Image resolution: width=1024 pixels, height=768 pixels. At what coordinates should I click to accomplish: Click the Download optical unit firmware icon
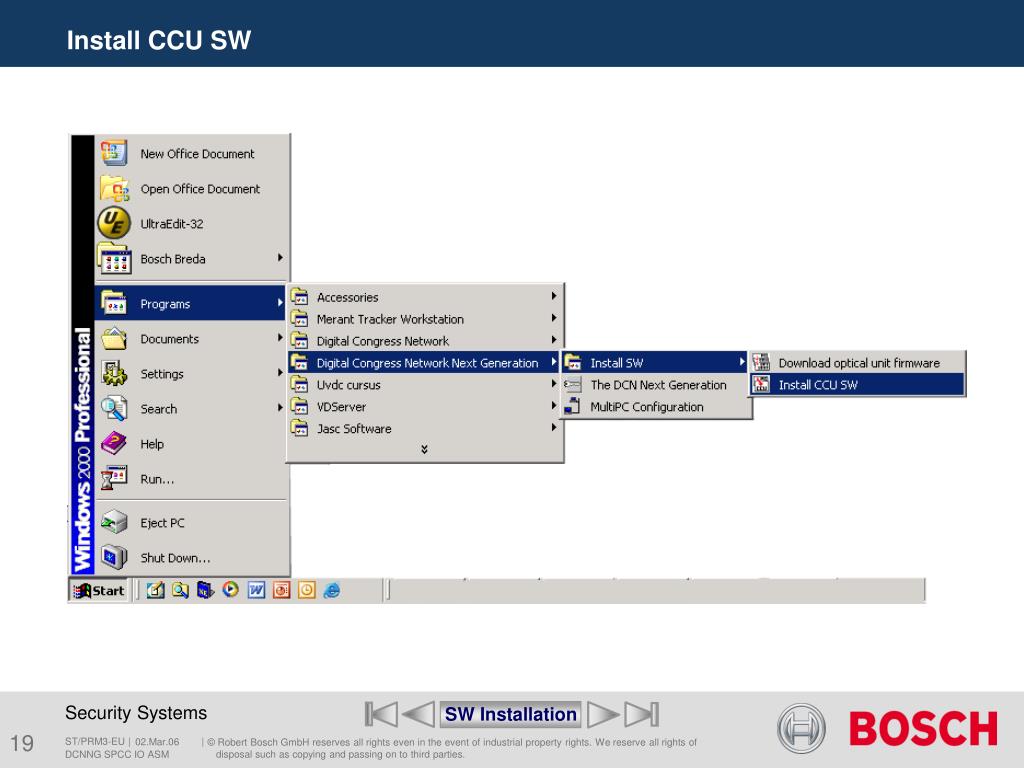point(761,362)
